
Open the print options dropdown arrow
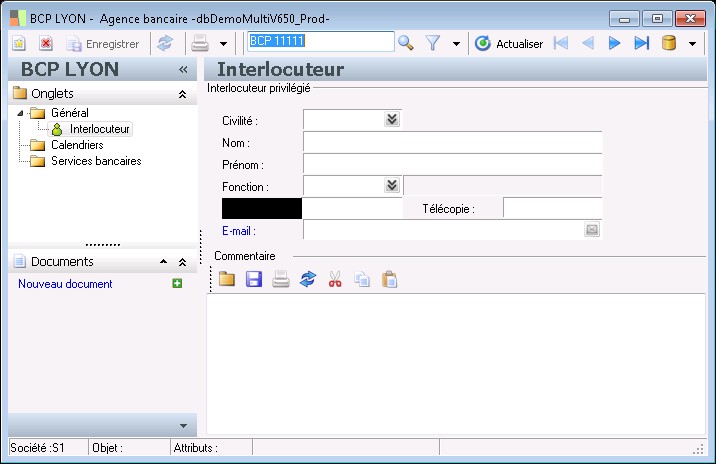coord(223,44)
